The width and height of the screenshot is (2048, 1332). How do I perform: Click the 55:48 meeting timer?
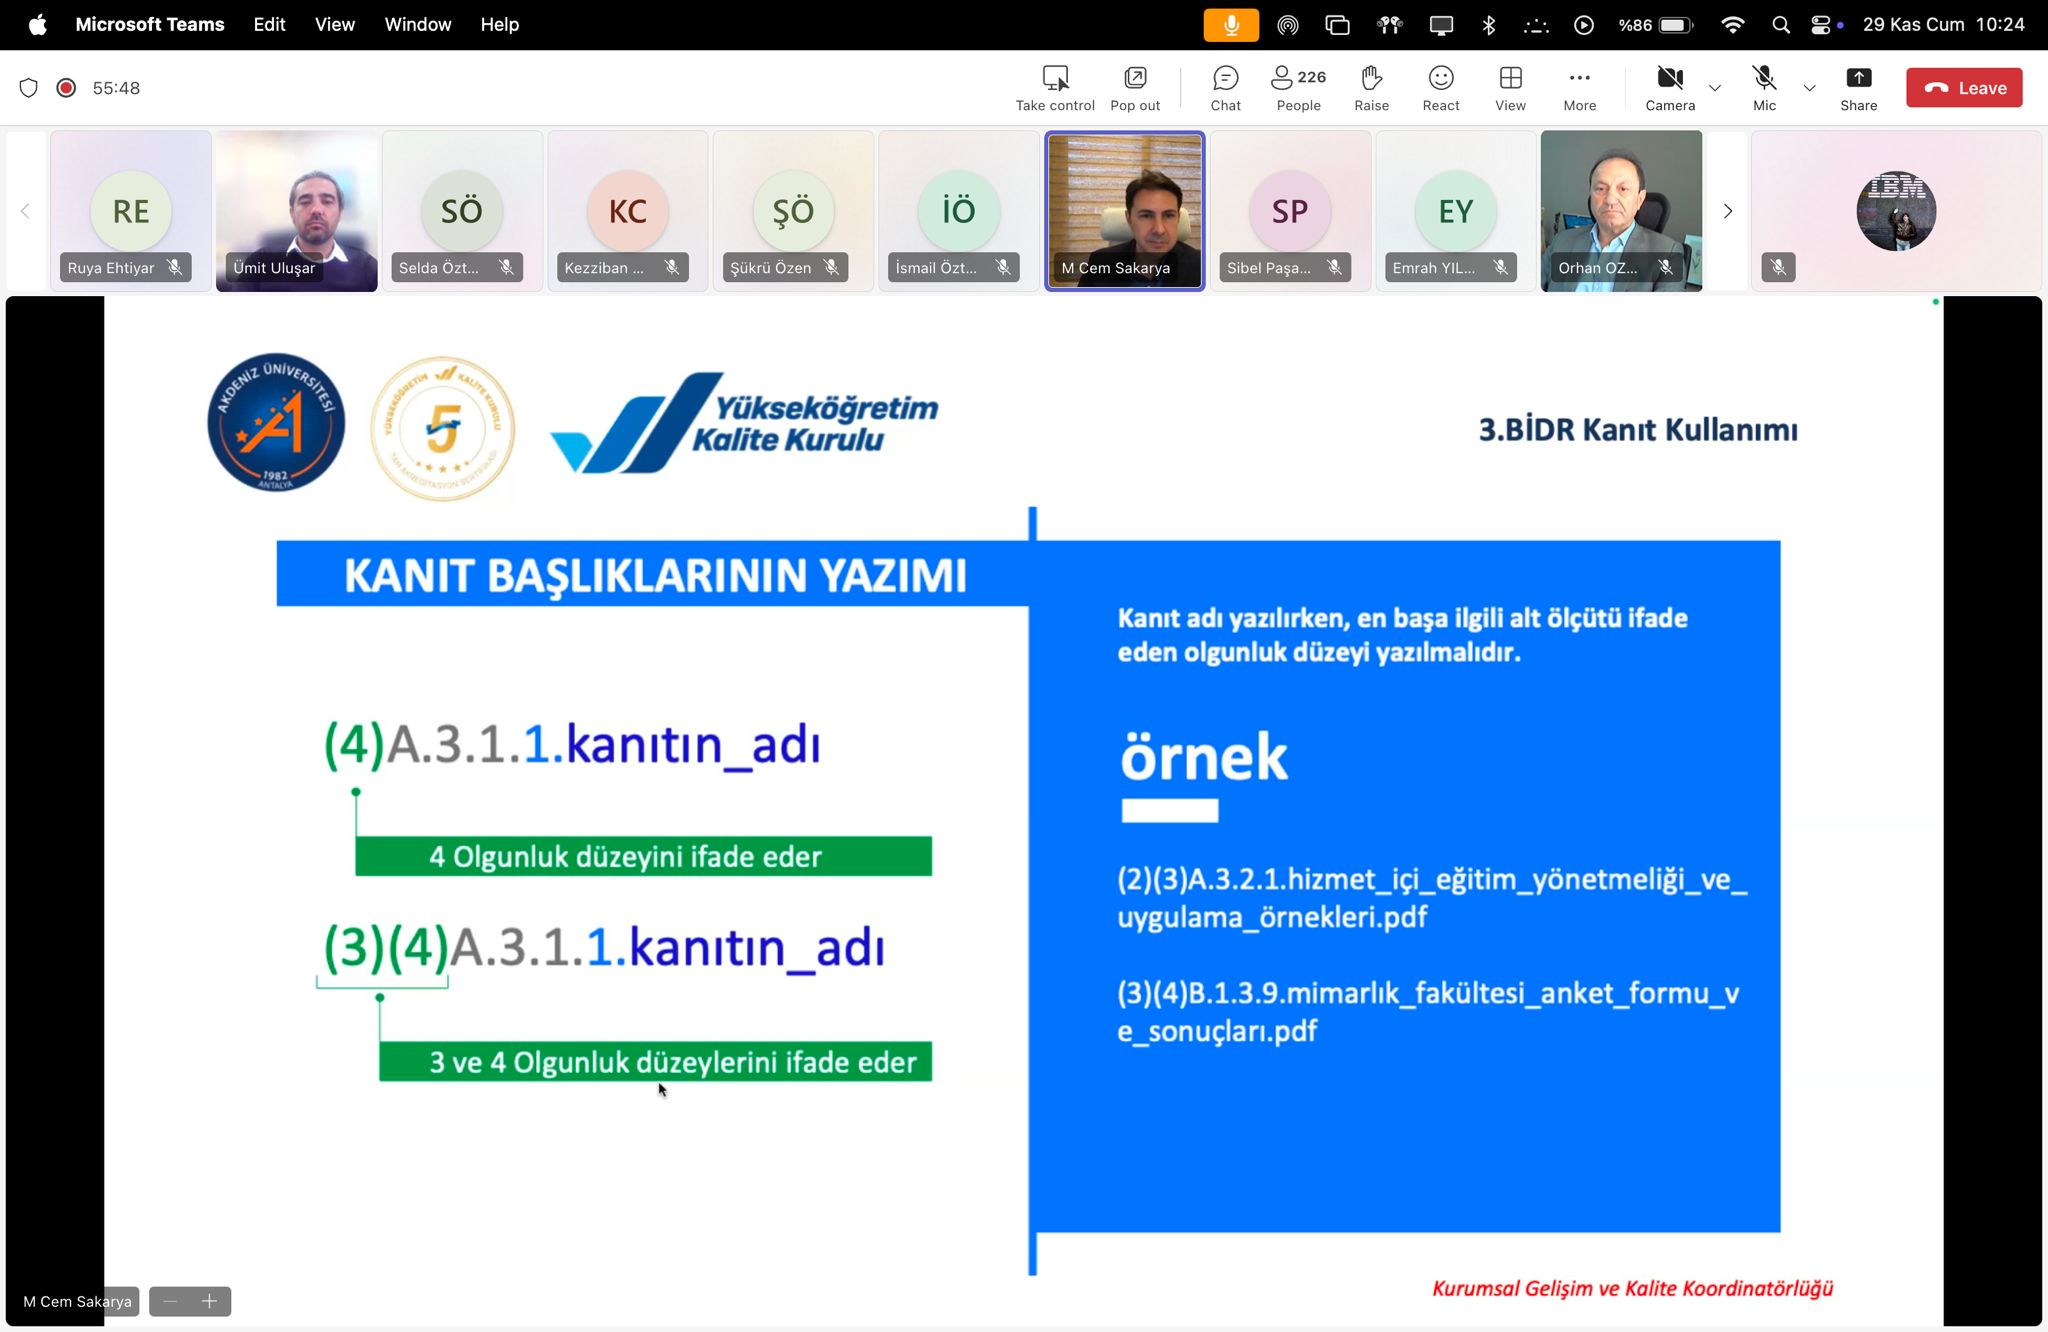coord(116,88)
